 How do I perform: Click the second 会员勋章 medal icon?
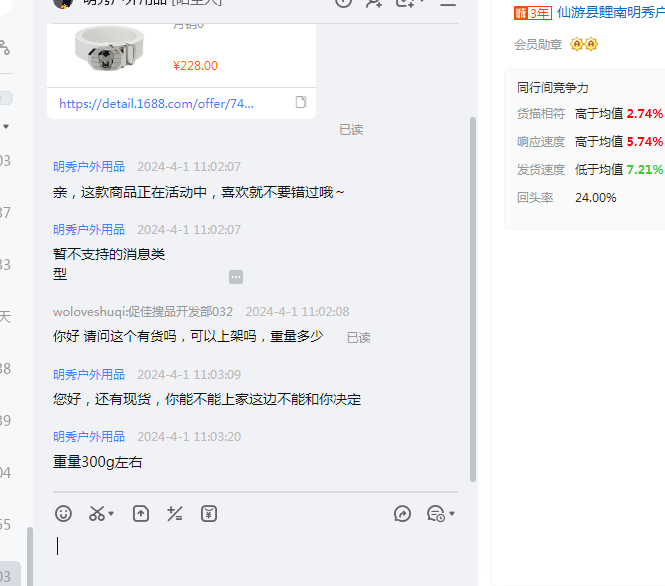coord(591,44)
